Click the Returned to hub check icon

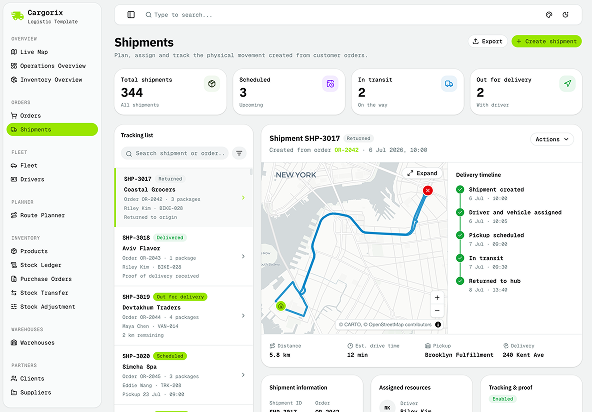[460, 281]
